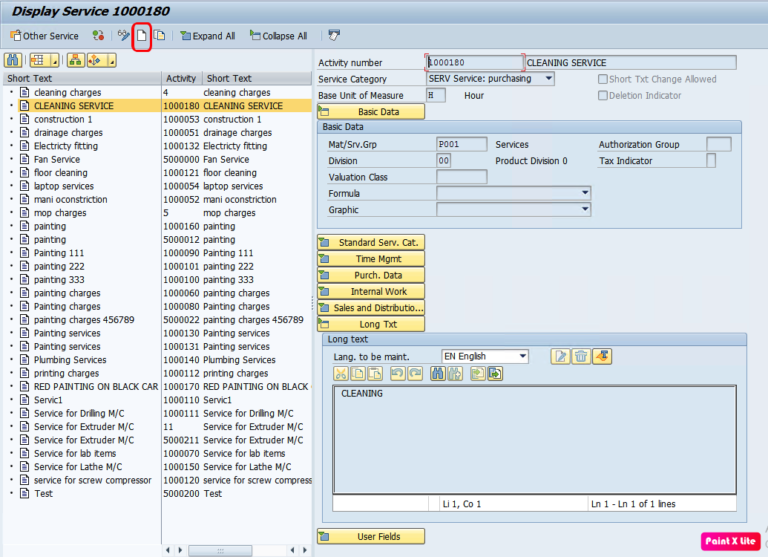Open Lang. to be maint. dropdown

(x=523, y=356)
